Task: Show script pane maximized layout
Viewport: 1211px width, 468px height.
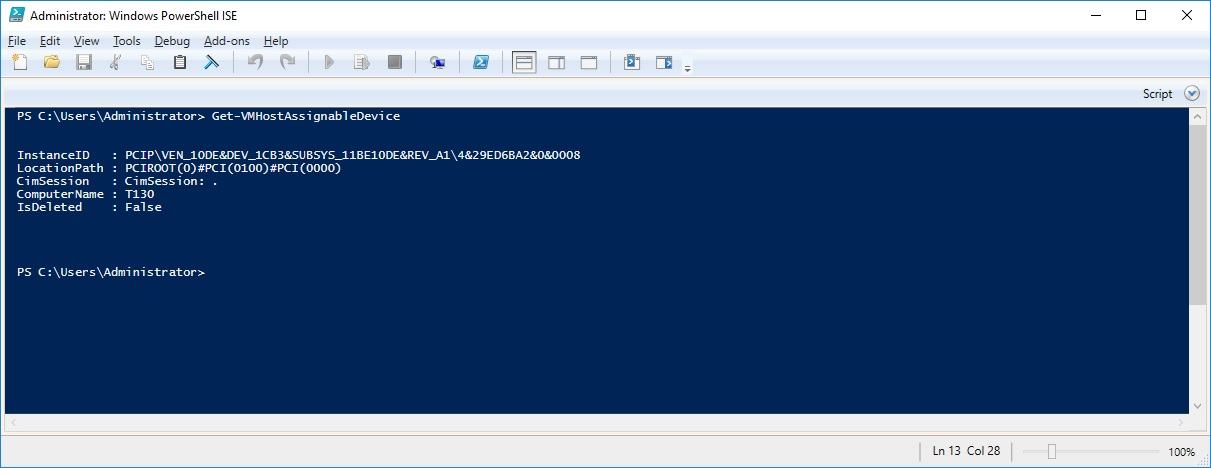Action: pos(589,62)
